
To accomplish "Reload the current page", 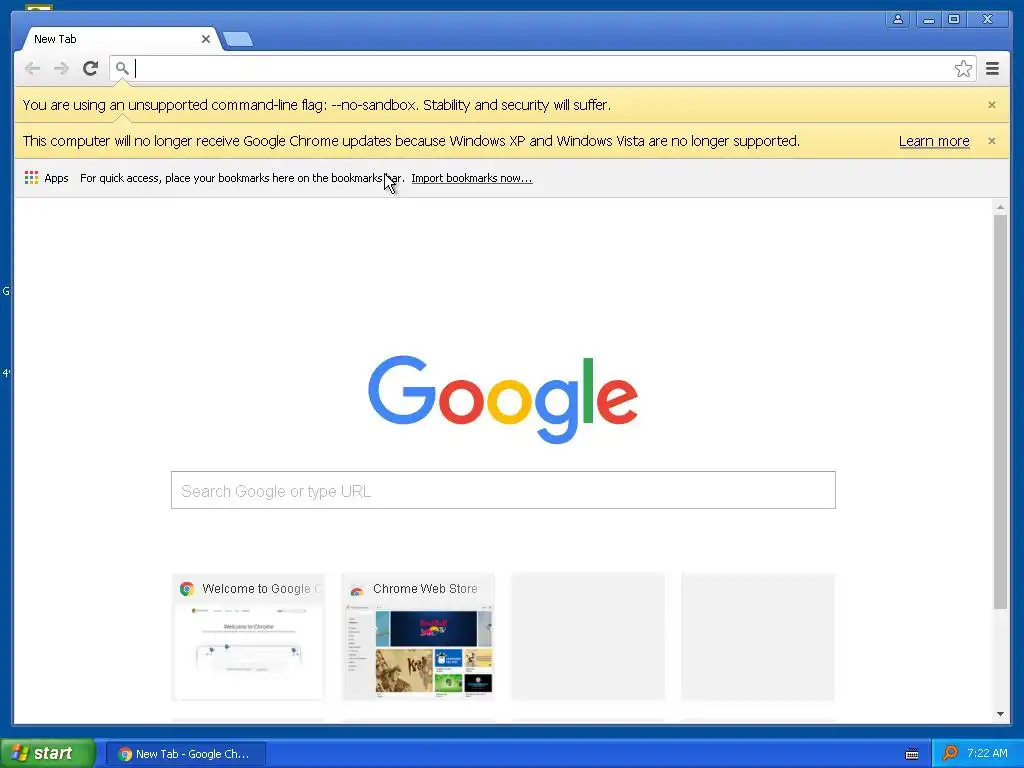I will point(91,69).
